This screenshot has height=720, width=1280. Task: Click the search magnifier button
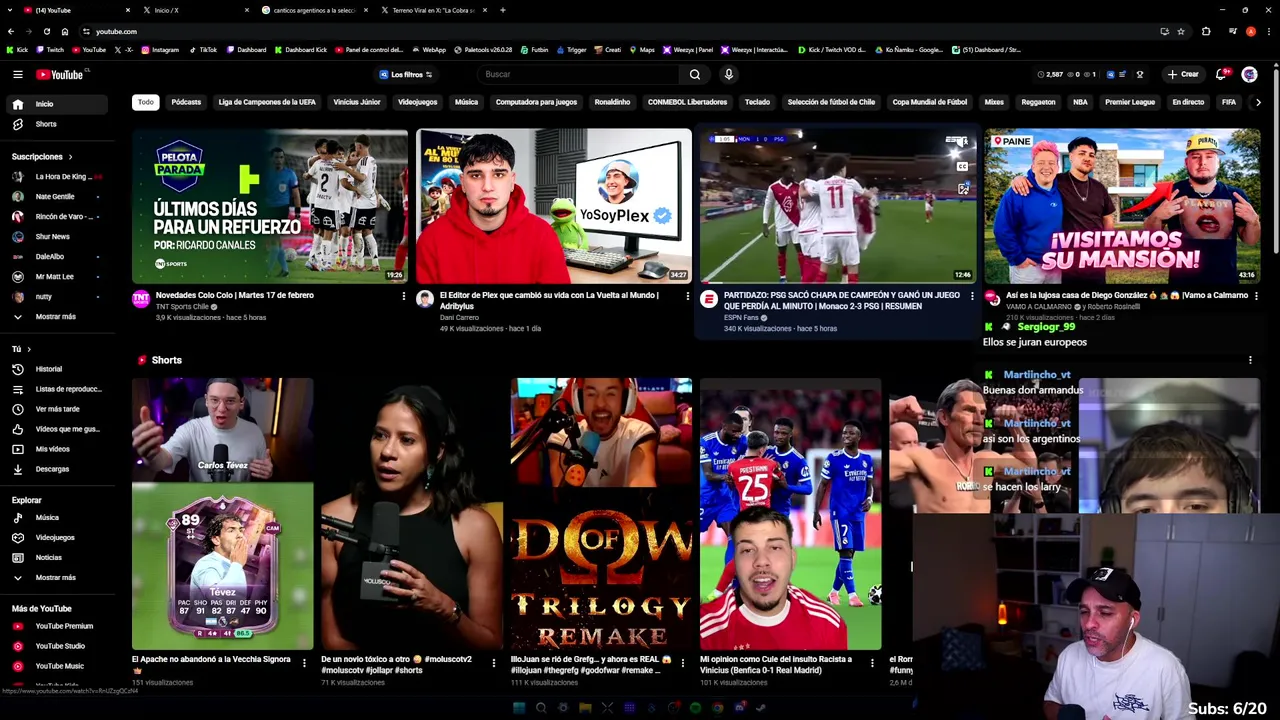pyautogui.click(x=695, y=74)
